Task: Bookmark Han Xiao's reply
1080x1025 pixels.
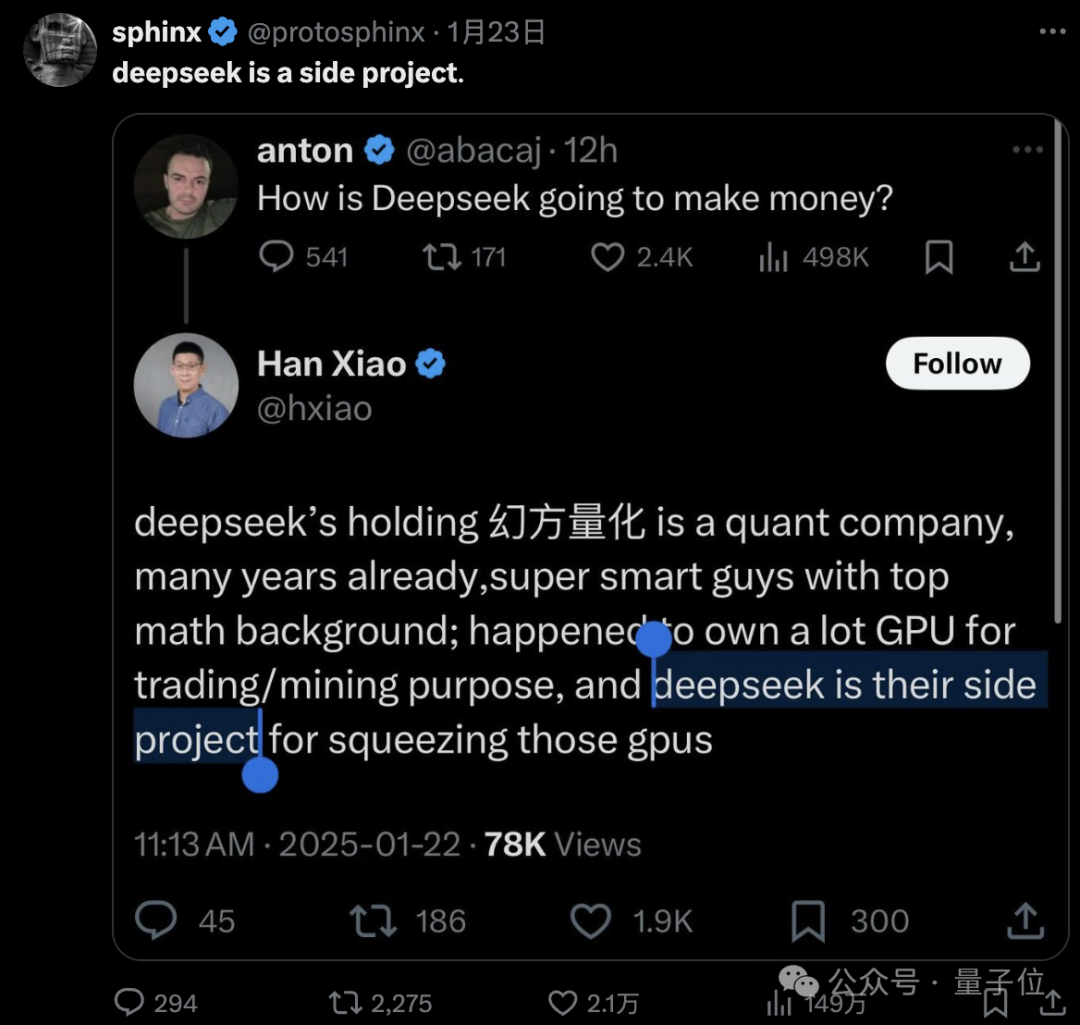Action: point(806,920)
